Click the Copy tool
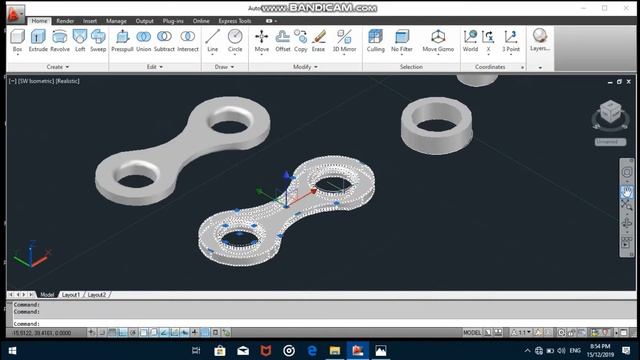The height and width of the screenshot is (360, 640). (301, 40)
